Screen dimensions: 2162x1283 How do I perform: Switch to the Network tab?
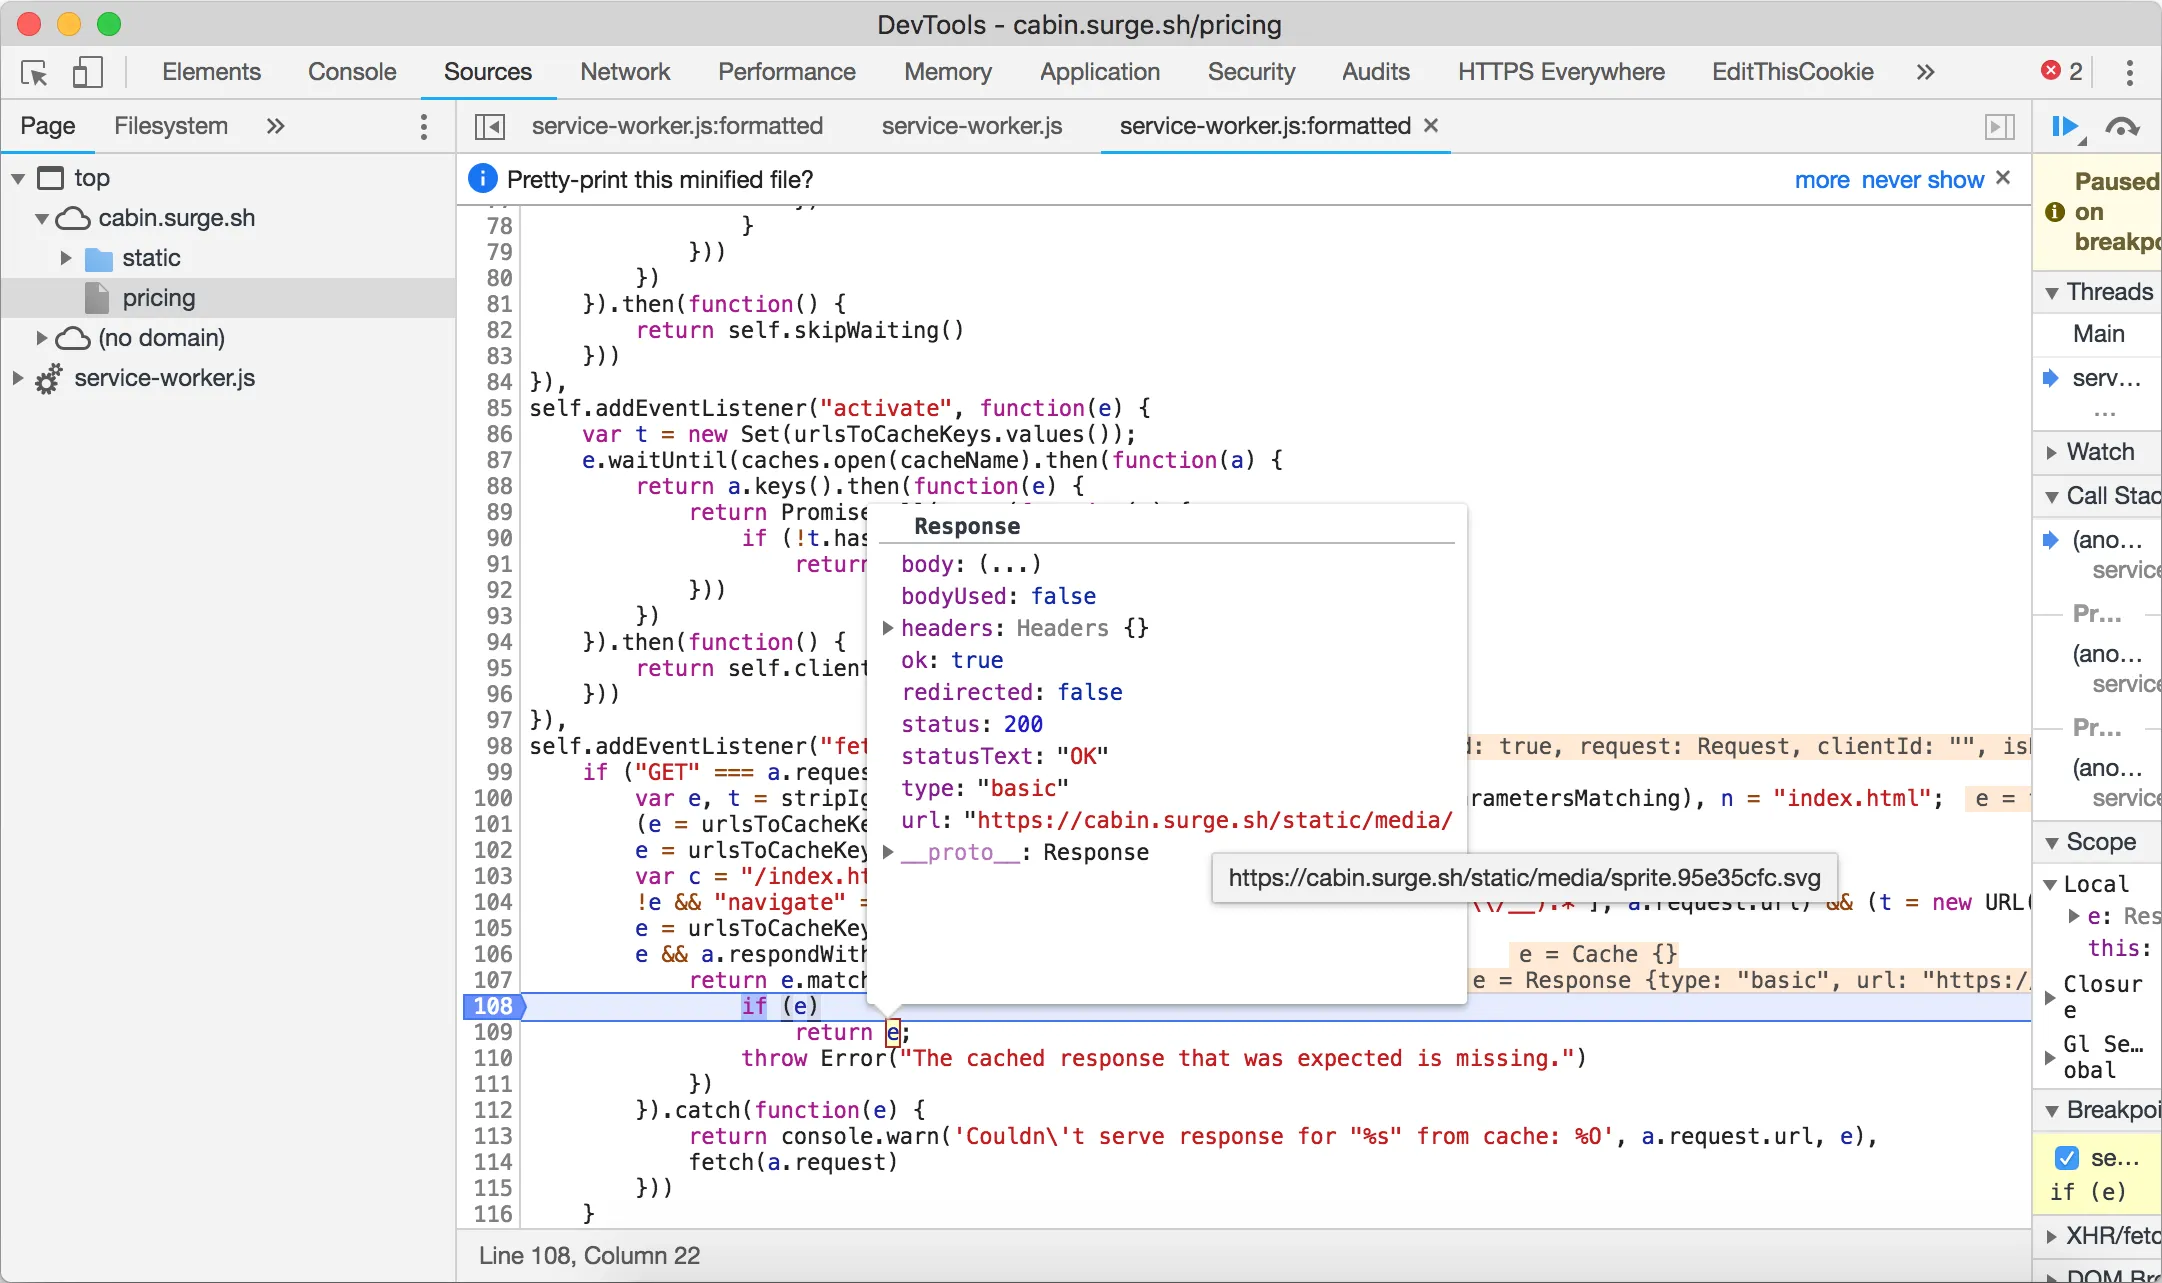(625, 72)
